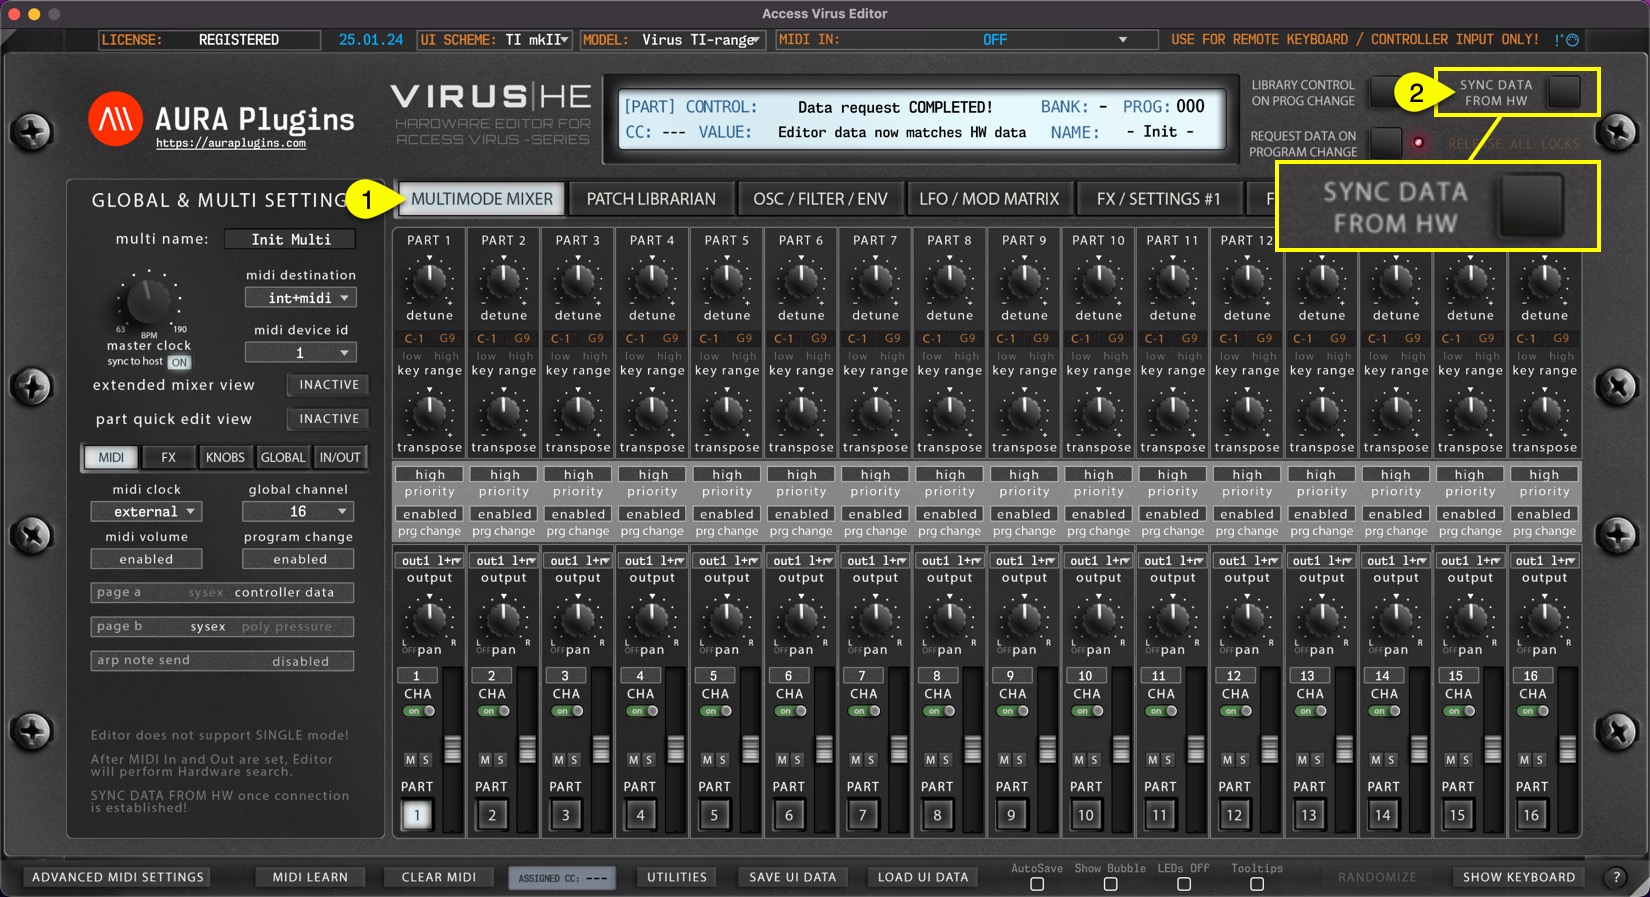Click the Part 3 transpose knob
Image resolution: width=1650 pixels, height=897 pixels.
[x=578, y=412]
